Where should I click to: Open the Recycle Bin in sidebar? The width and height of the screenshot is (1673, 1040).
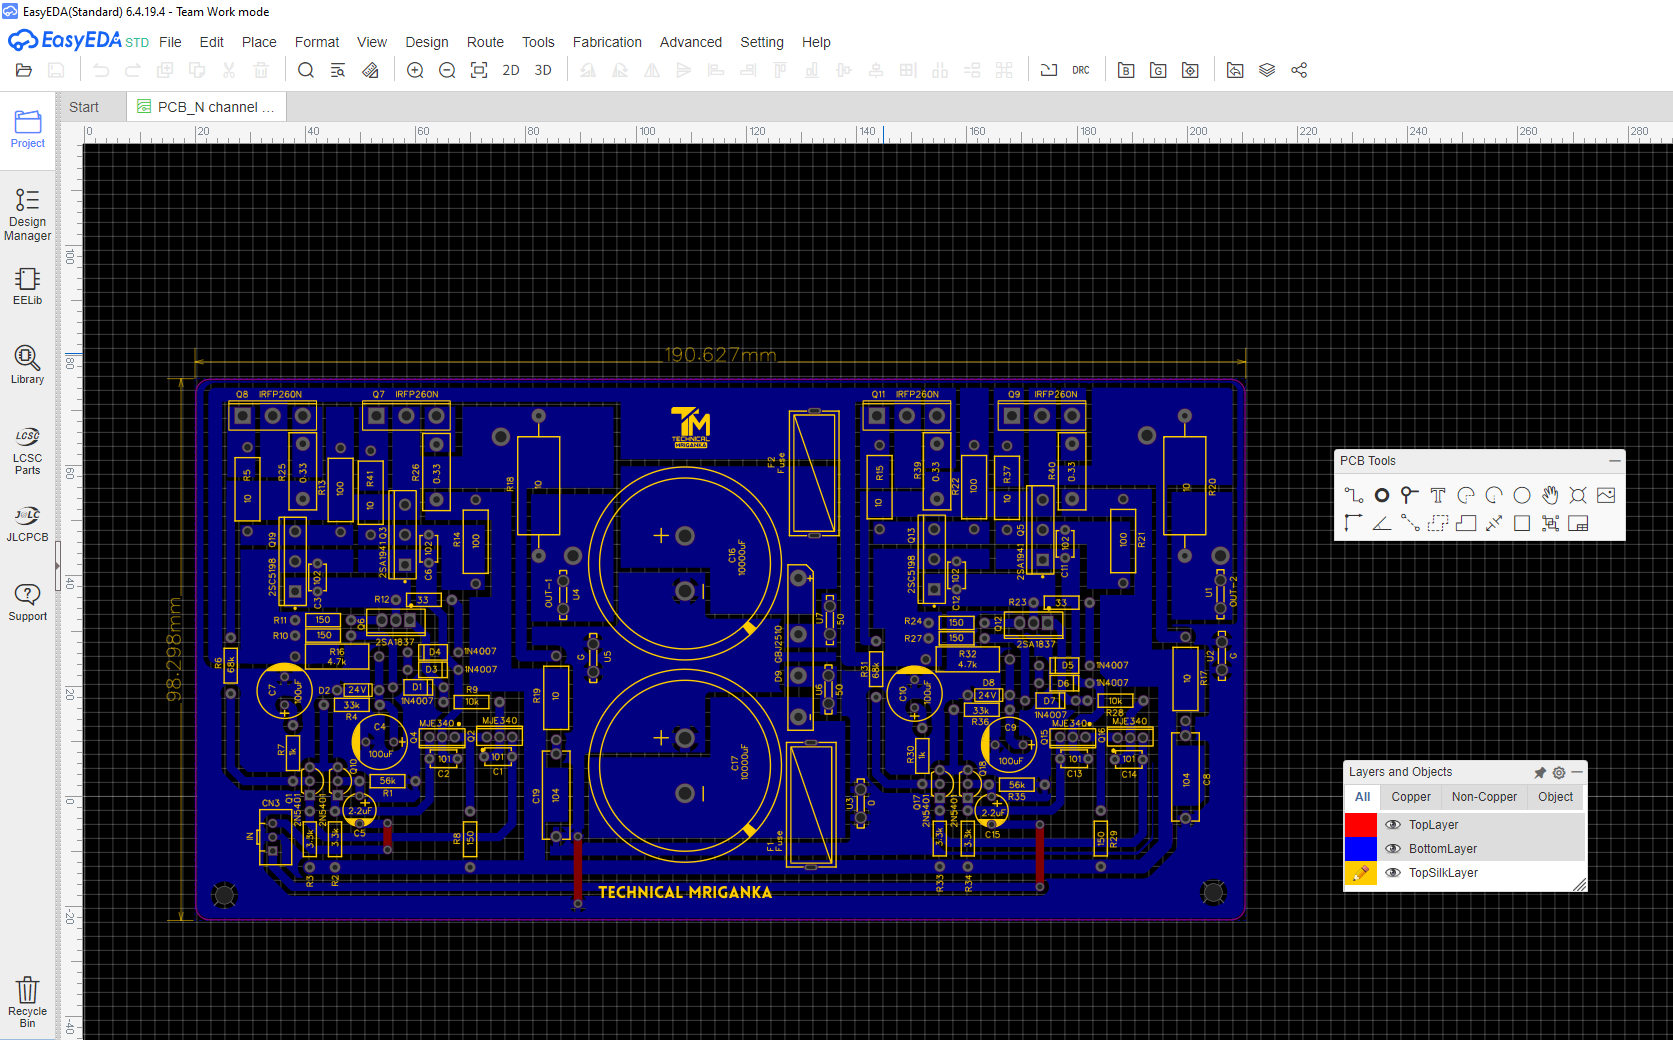[x=28, y=1002]
